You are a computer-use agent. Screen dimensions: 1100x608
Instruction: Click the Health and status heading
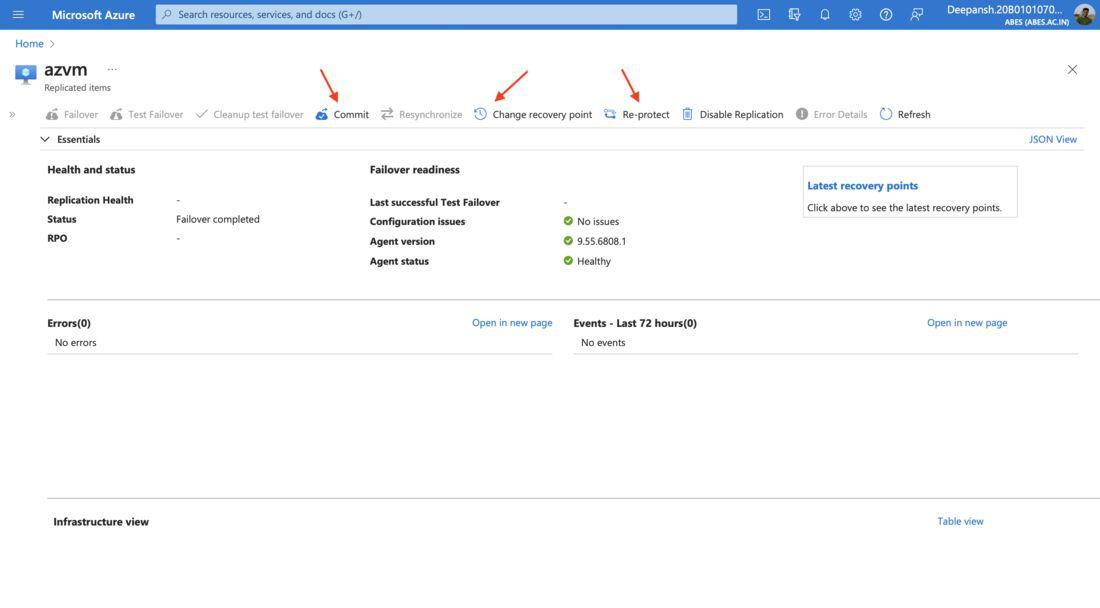[91, 170]
